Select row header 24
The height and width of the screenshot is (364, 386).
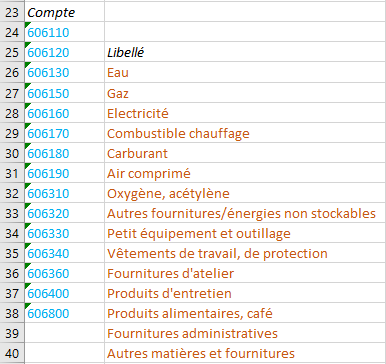[x=12, y=32]
